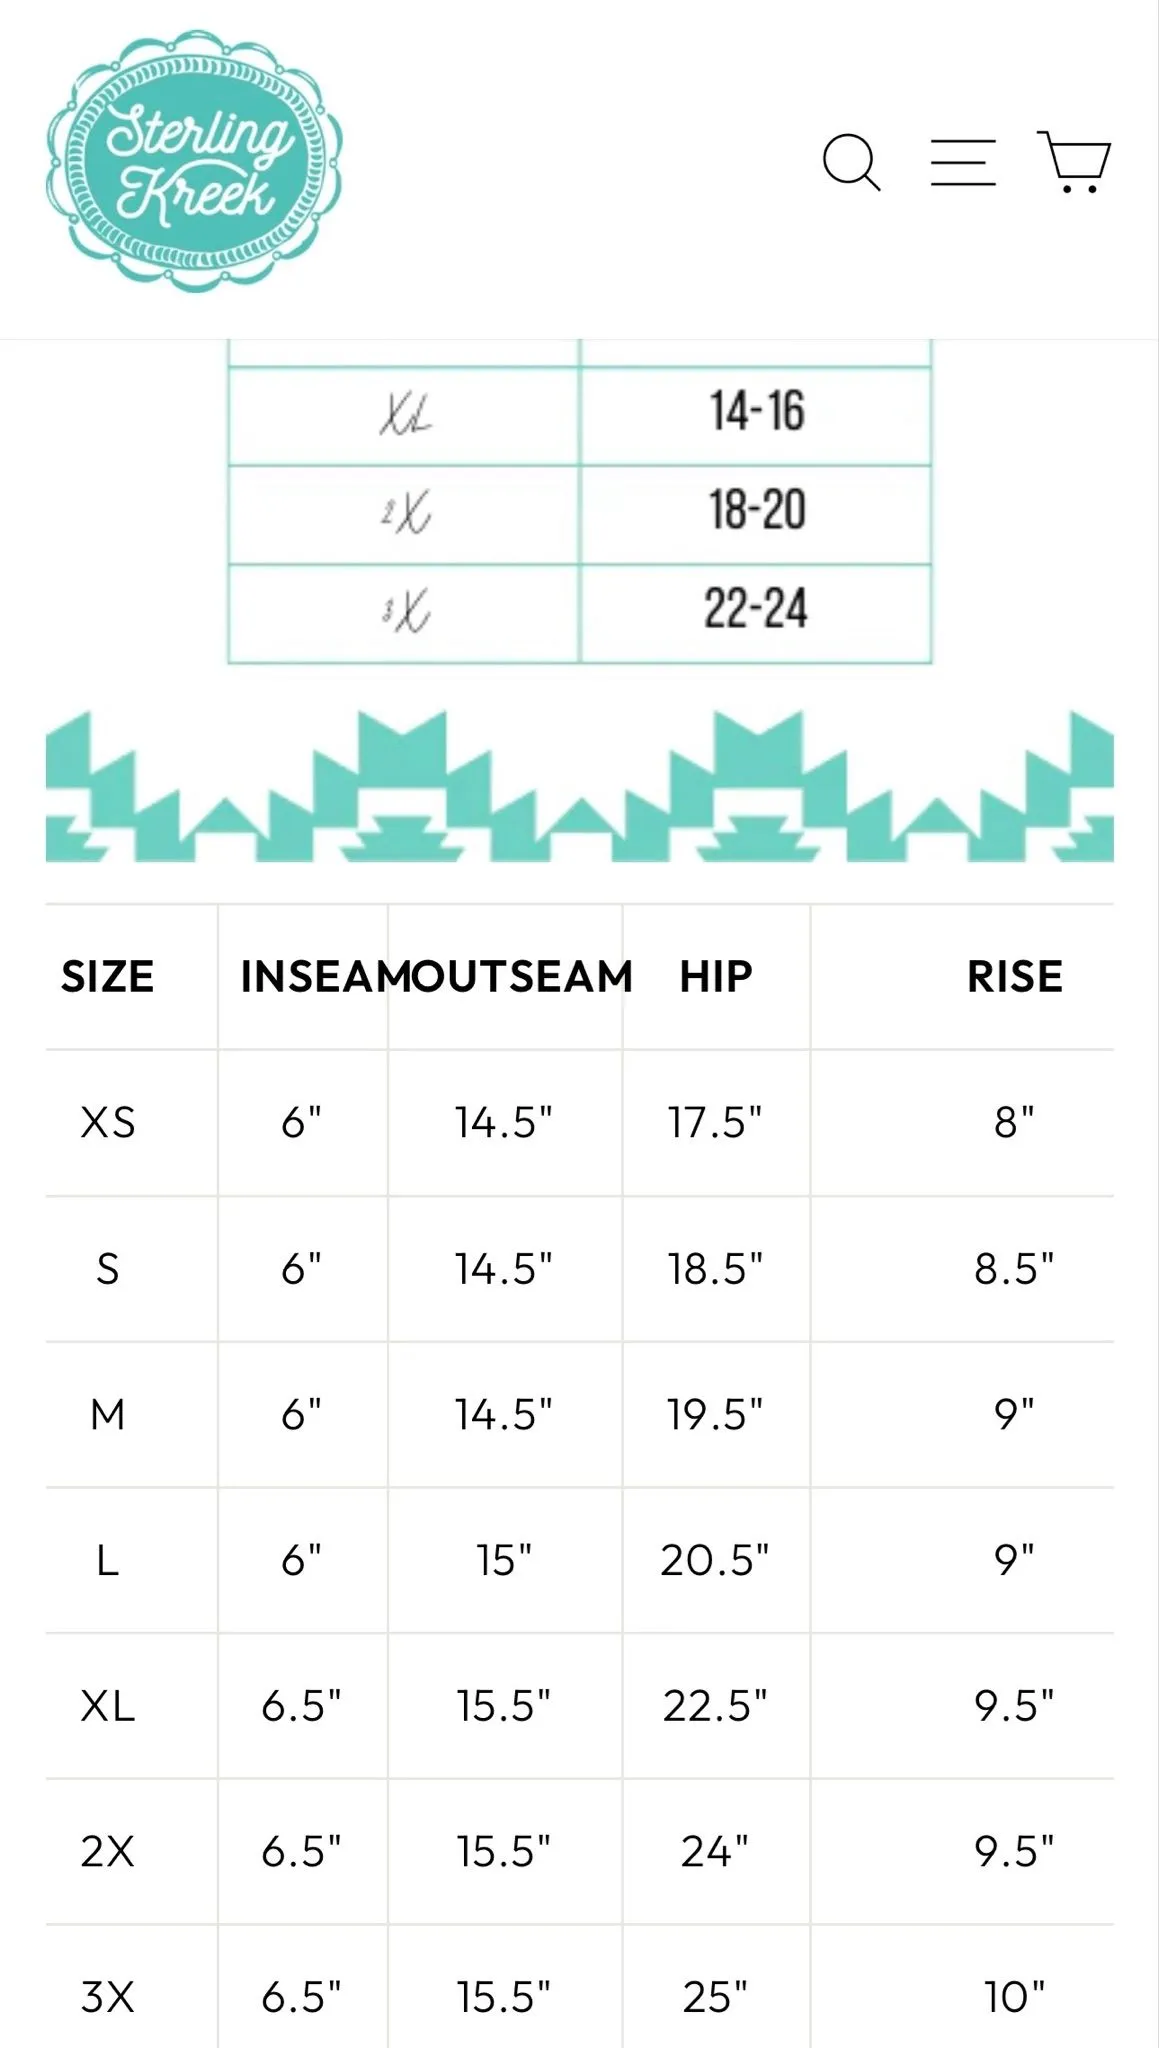Select the 20.5" hip measurement for L
Image resolution: width=1159 pixels, height=2048 pixels.
pyautogui.click(x=715, y=1560)
